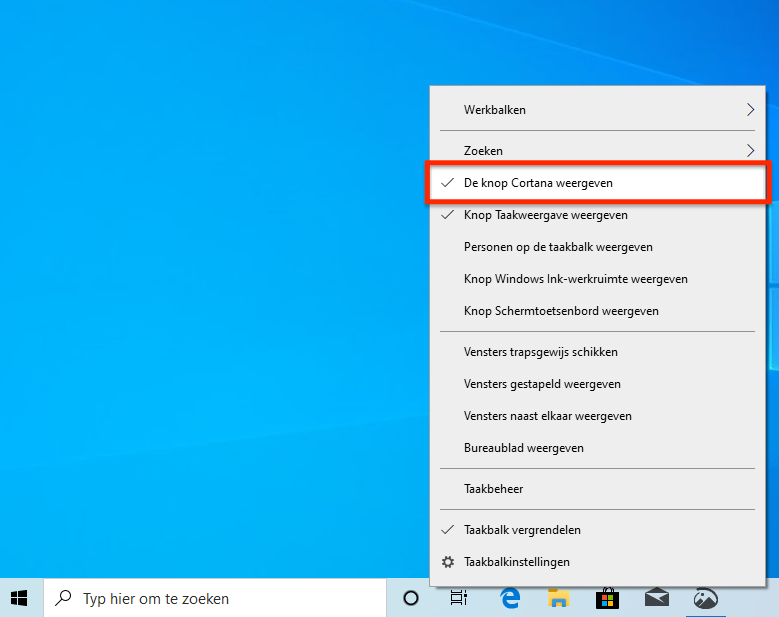Launch Microsoft Edge from the taskbar
Viewport: 779px width, 617px height.
(x=509, y=598)
